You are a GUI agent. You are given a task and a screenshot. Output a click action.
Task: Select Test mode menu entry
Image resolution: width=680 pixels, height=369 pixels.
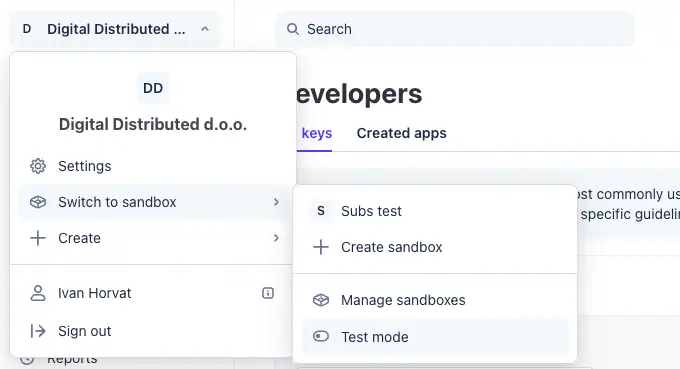coord(435,336)
